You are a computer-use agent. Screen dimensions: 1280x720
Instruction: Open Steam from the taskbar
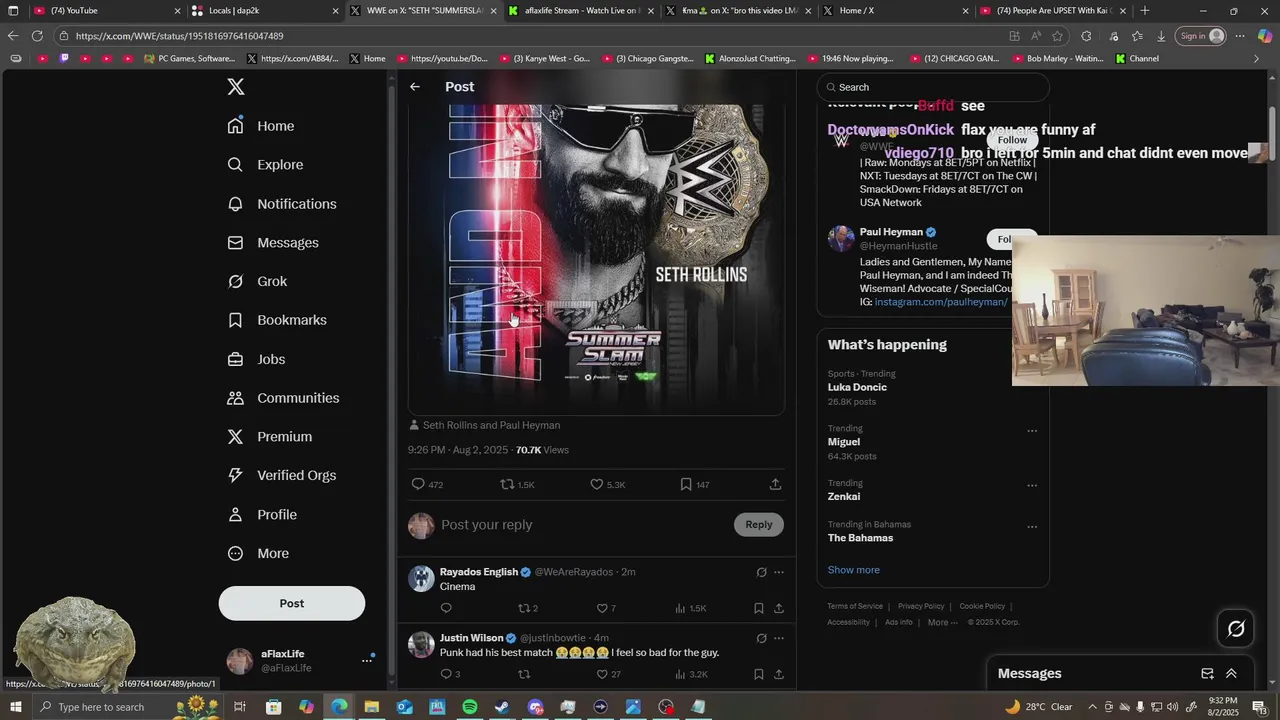(502, 707)
